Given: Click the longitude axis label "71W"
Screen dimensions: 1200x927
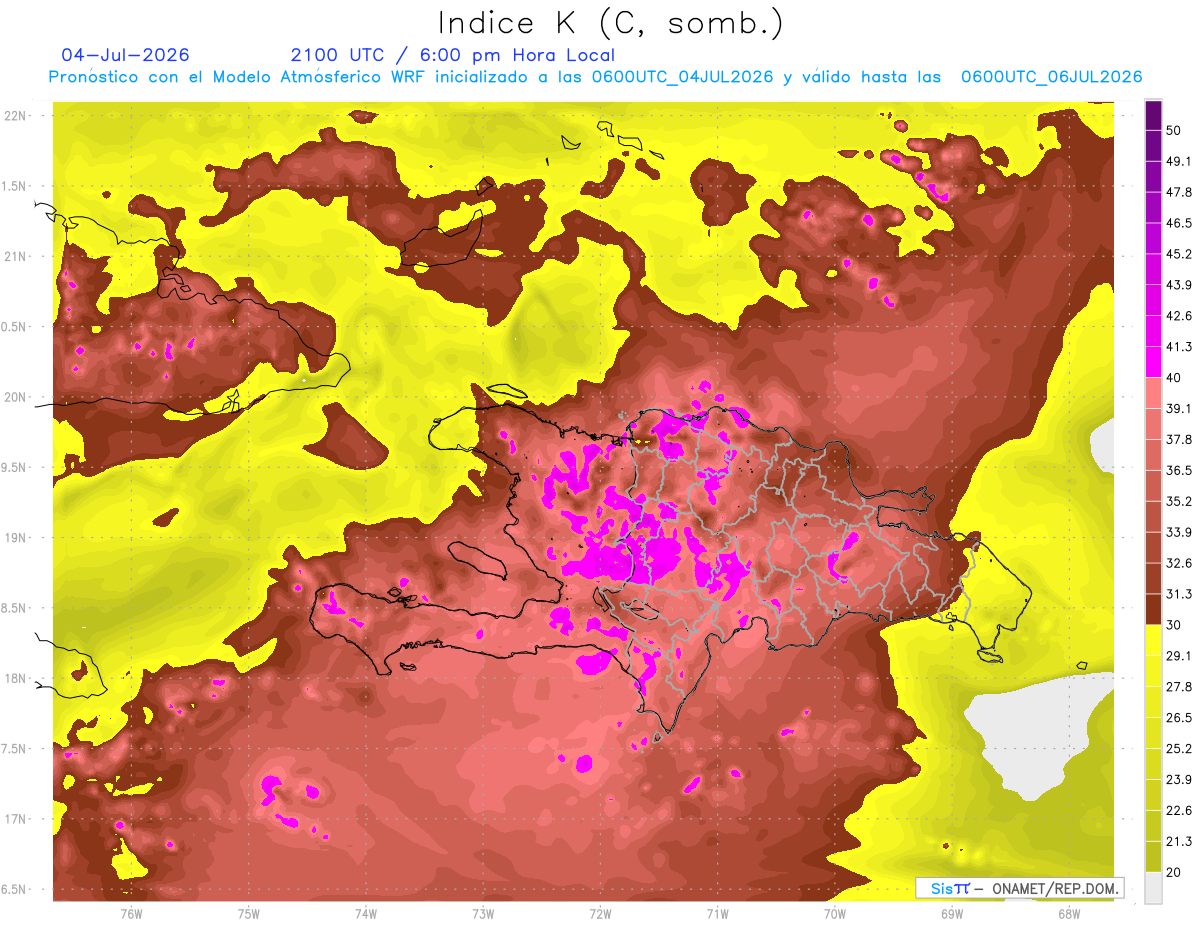Looking at the screenshot, I should [x=717, y=913].
